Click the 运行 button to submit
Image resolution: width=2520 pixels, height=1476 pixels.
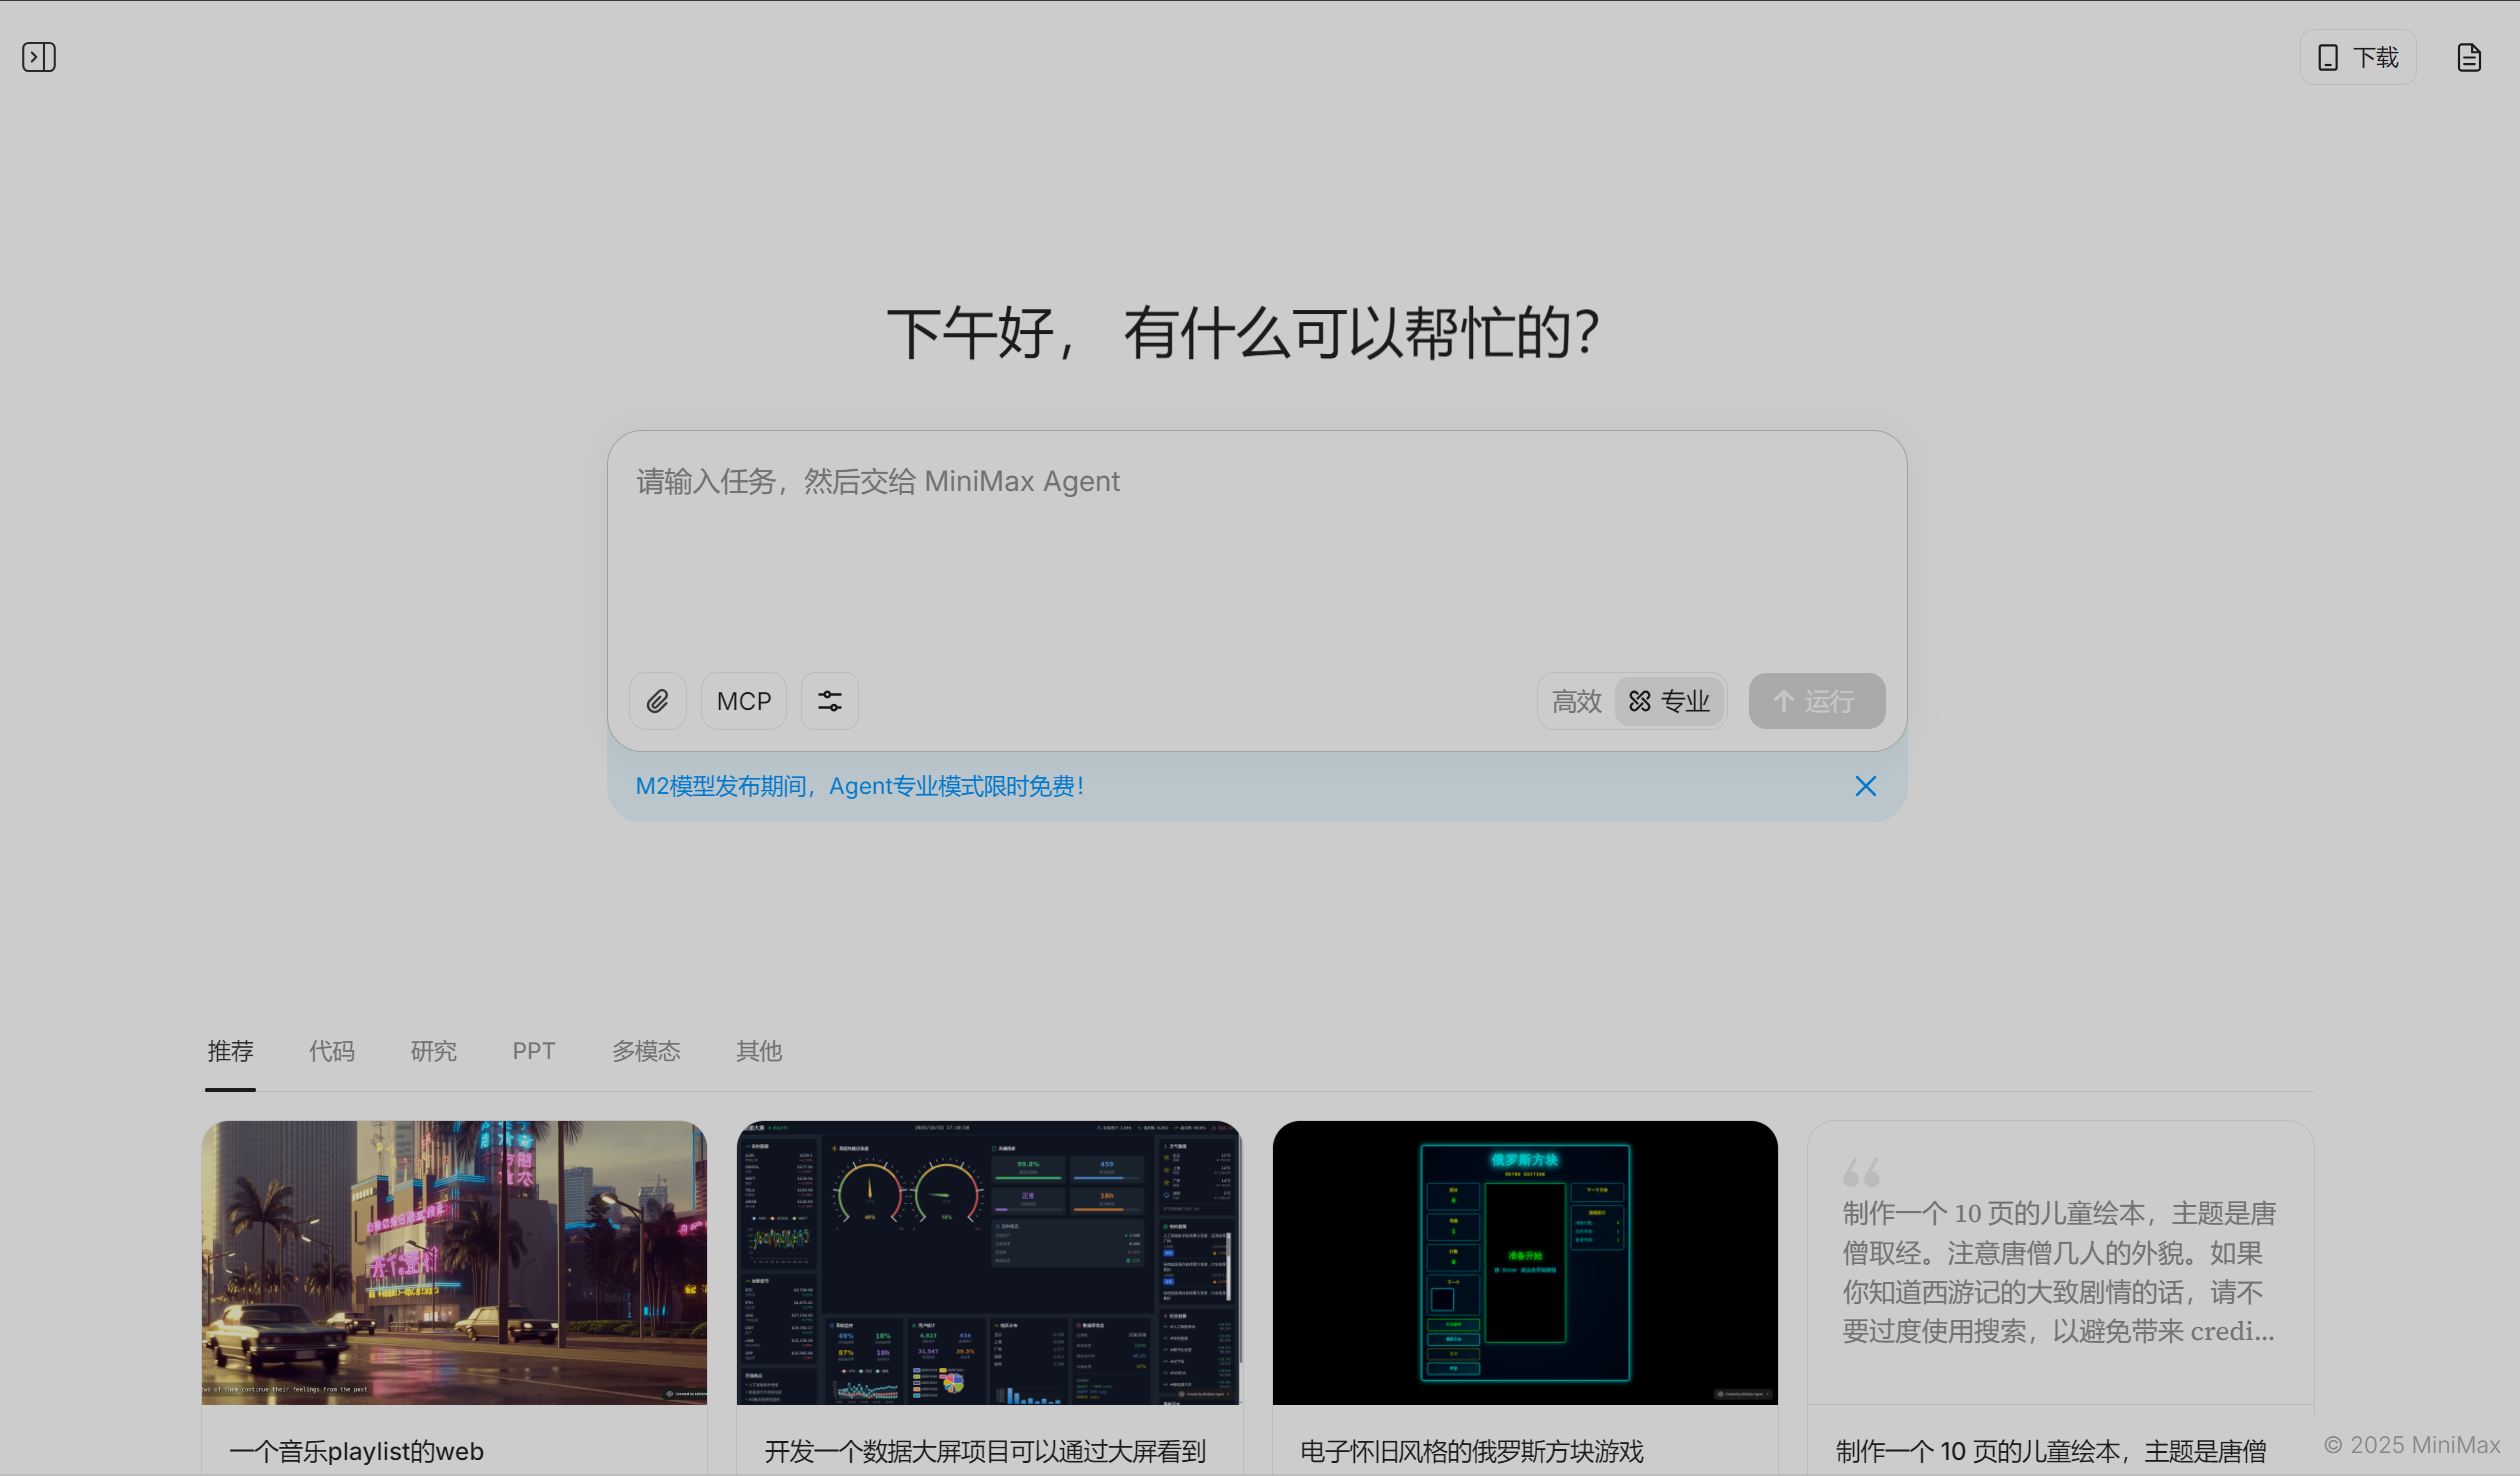[x=1816, y=701]
